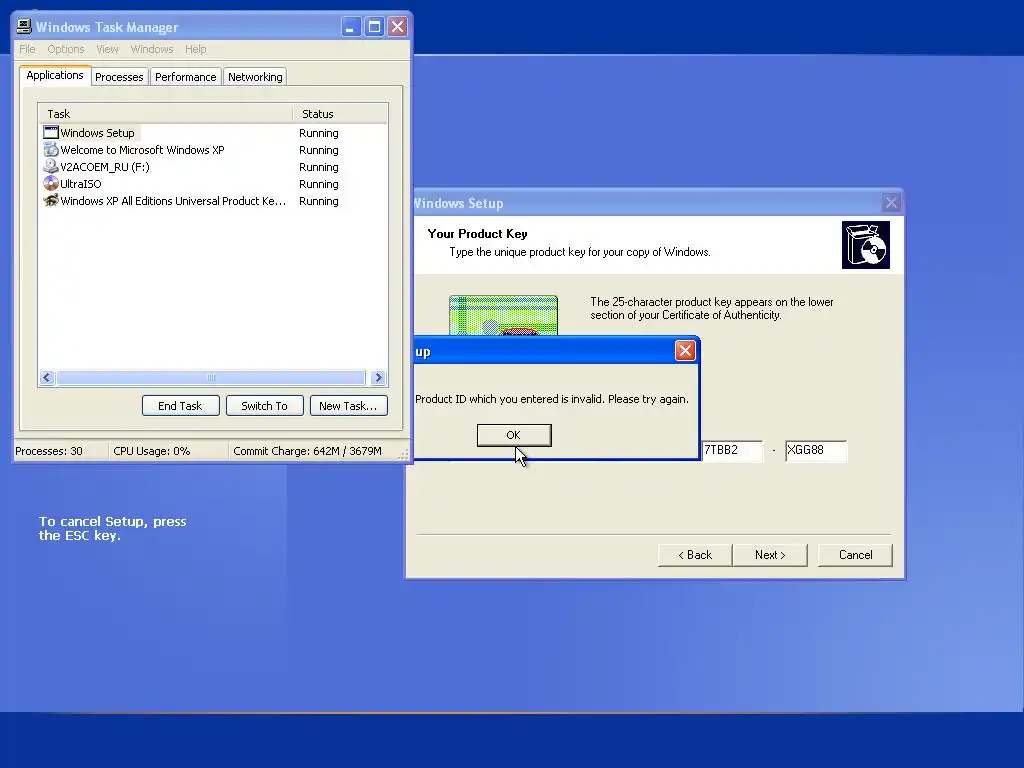Click the Task Manager title bar icon
Screen dimensions: 1024x768
[24, 26]
